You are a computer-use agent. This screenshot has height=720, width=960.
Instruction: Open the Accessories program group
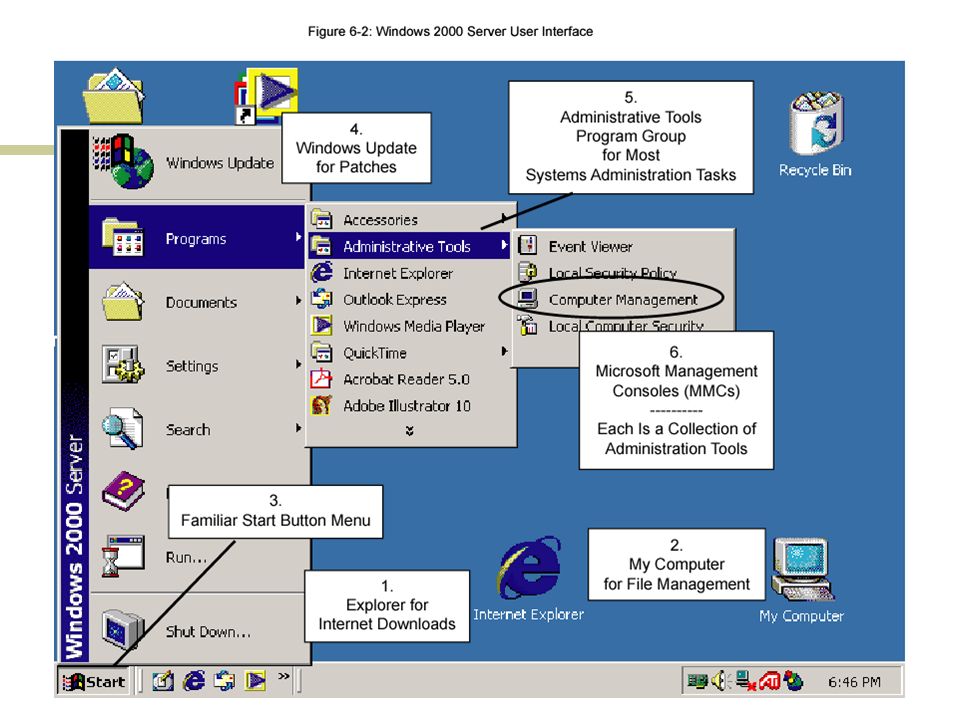(x=409, y=220)
